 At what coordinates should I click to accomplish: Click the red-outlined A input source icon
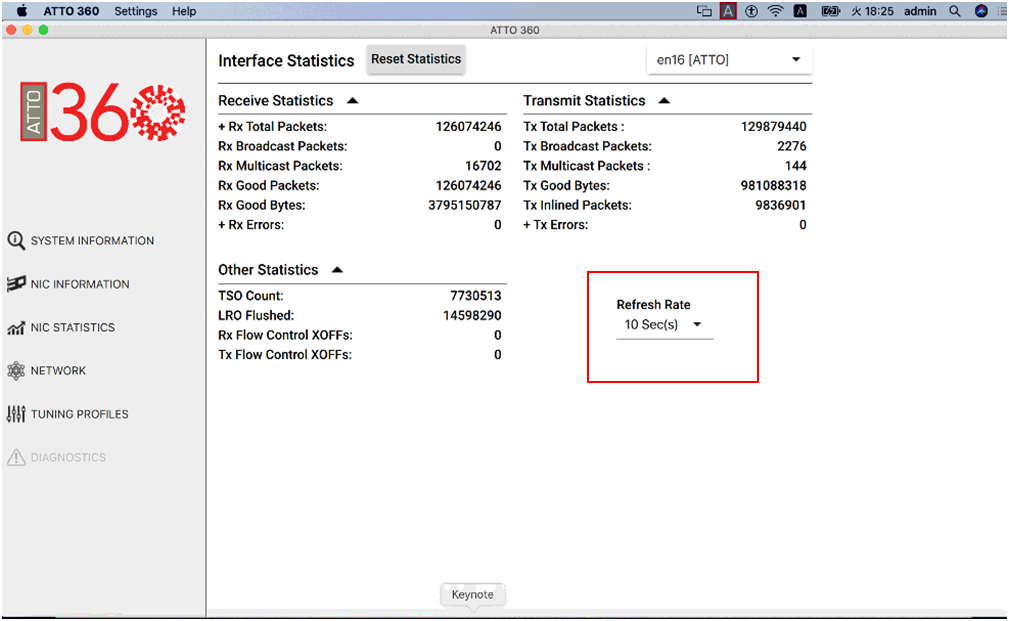coord(728,11)
